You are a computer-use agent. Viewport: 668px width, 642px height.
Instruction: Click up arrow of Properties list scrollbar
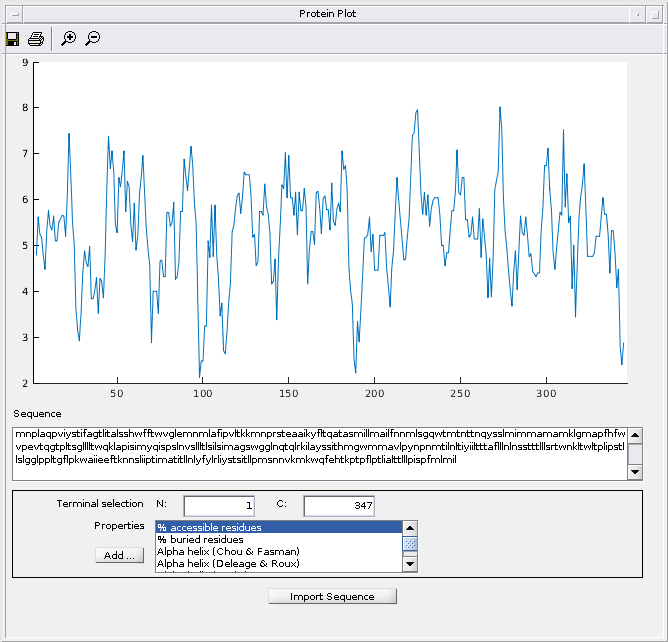point(409,527)
